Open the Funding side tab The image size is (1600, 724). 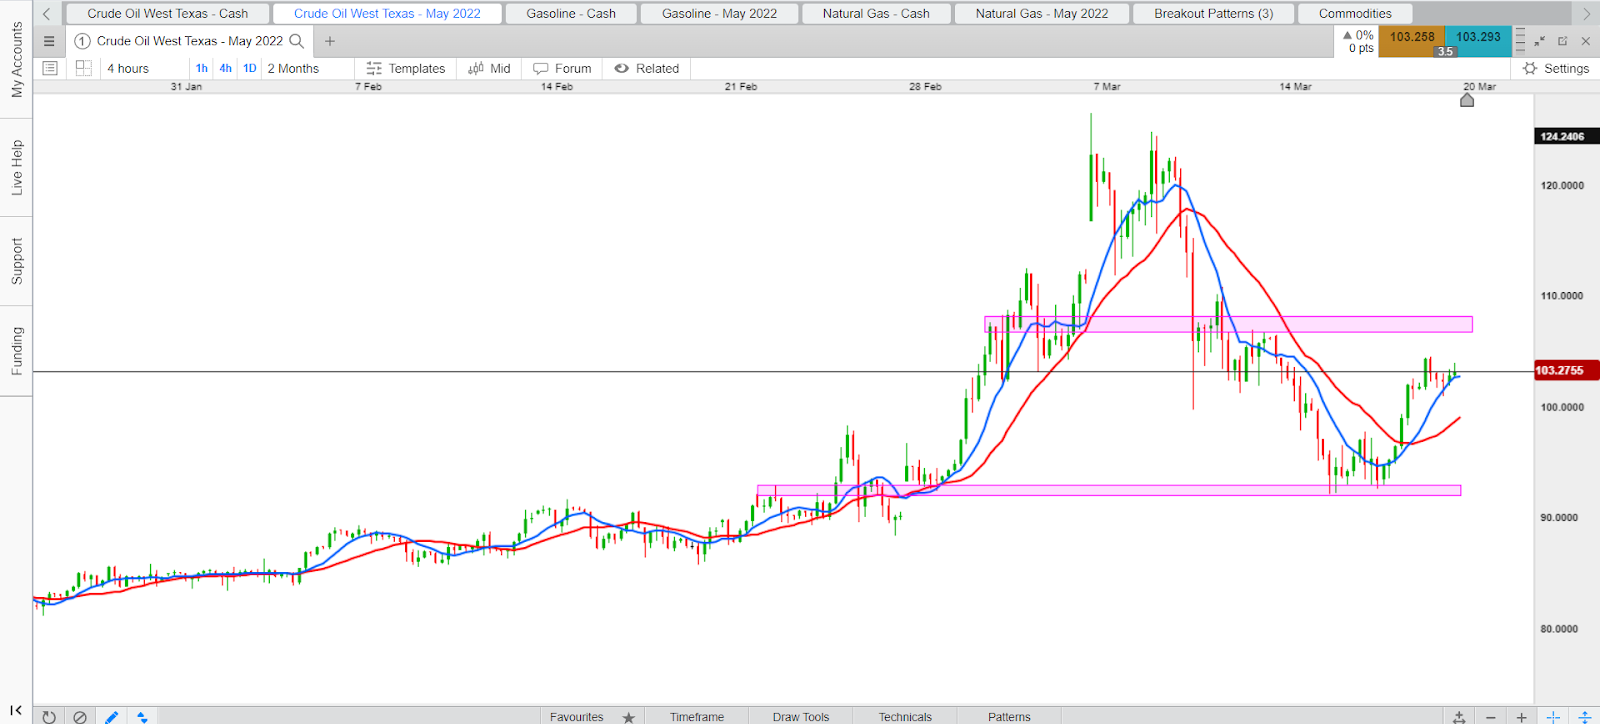click(x=16, y=351)
